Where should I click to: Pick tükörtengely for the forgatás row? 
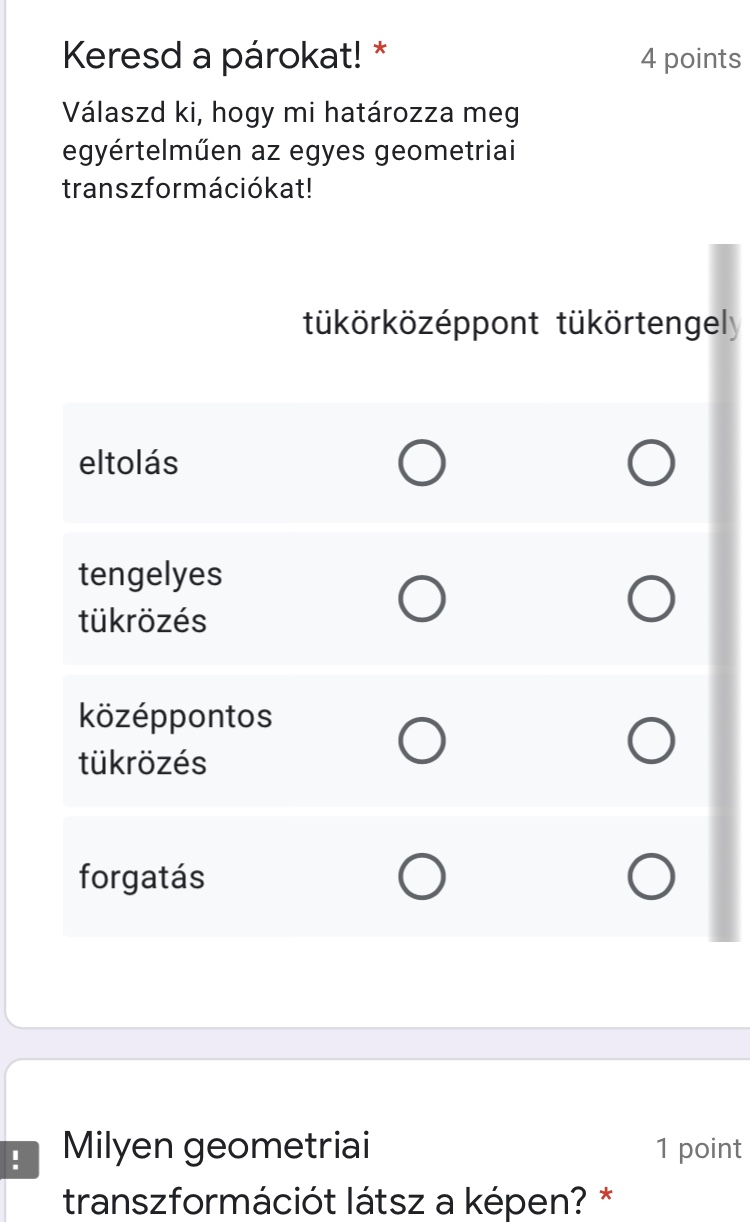pos(652,878)
